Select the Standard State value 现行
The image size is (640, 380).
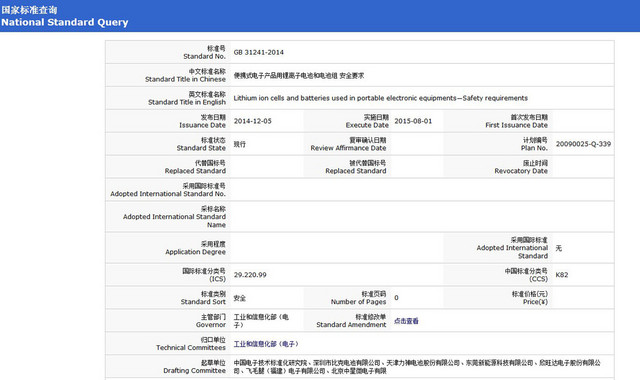point(240,144)
